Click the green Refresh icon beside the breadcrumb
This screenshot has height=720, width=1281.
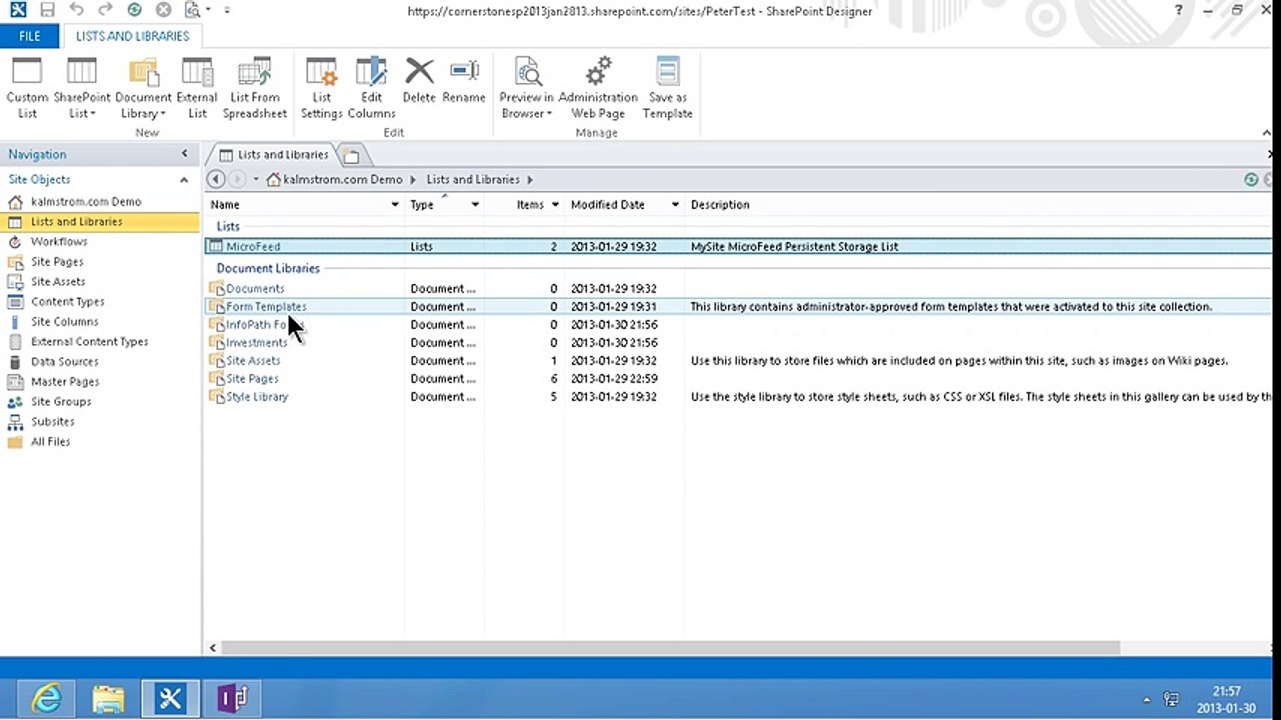[x=1251, y=180]
